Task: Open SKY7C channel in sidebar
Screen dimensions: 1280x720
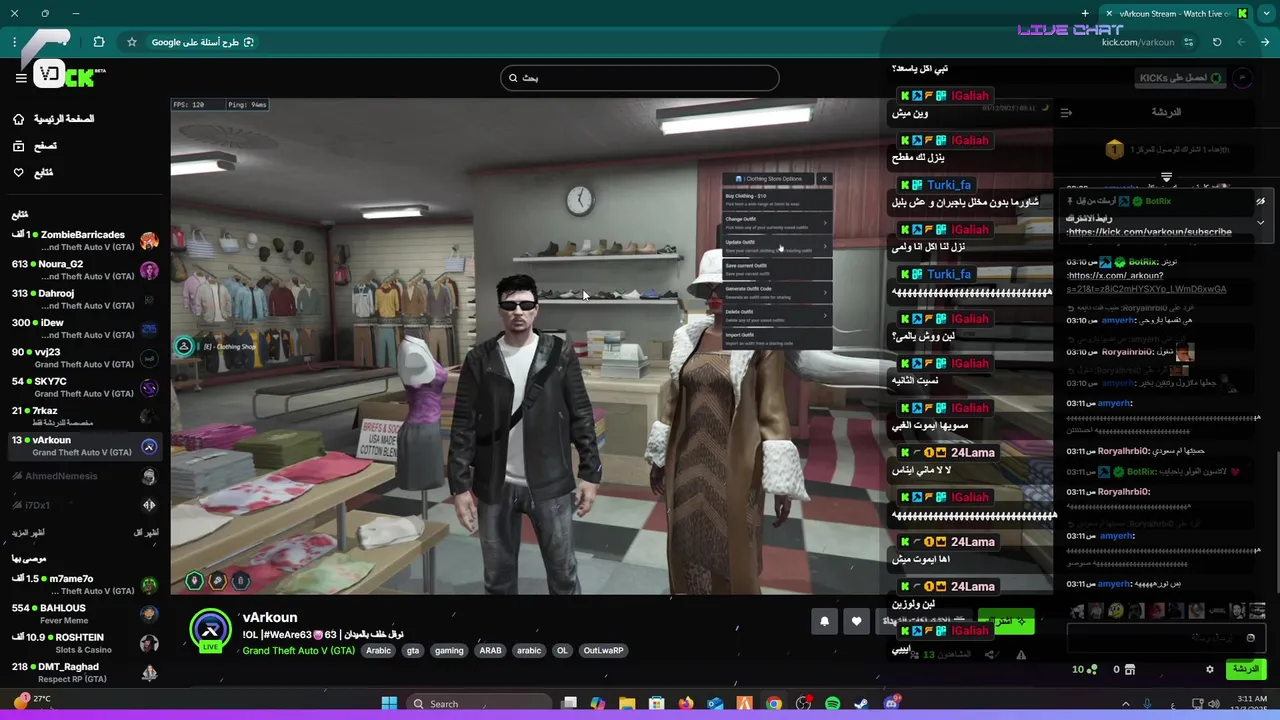Action: tap(85, 387)
